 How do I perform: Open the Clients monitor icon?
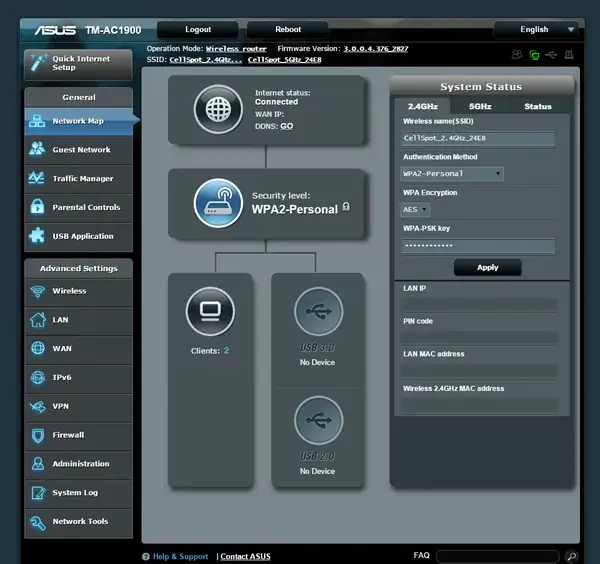[x=211, y=311]
